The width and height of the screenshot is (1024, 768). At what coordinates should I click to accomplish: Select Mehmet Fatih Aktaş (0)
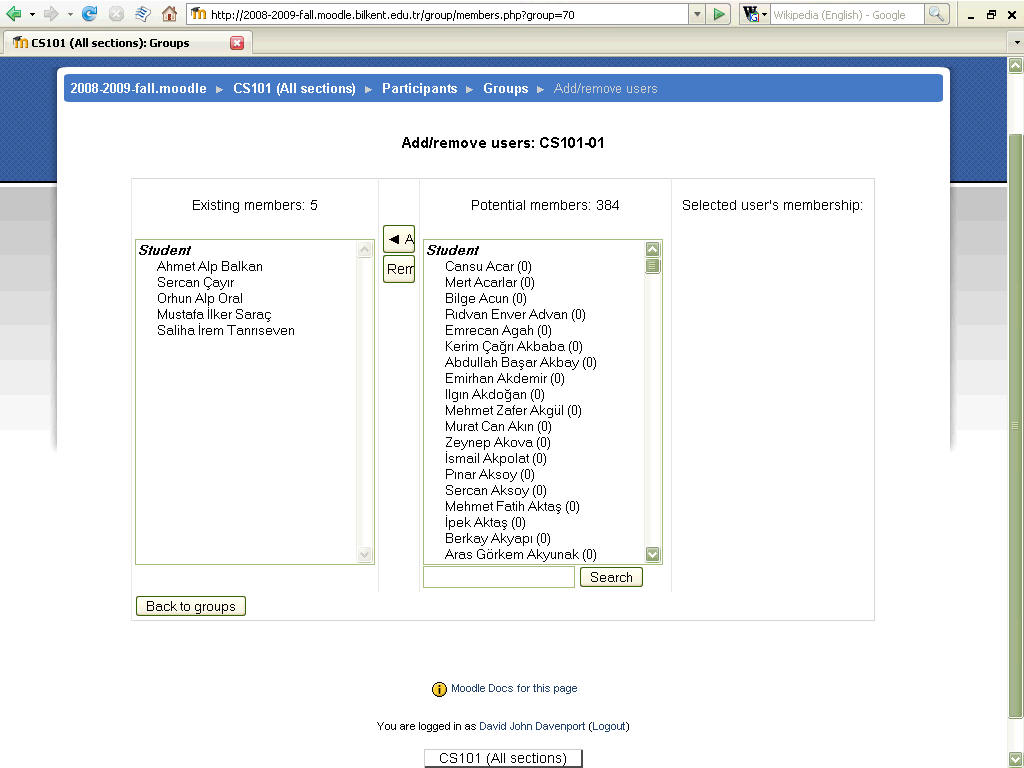(x=513, y=506)
